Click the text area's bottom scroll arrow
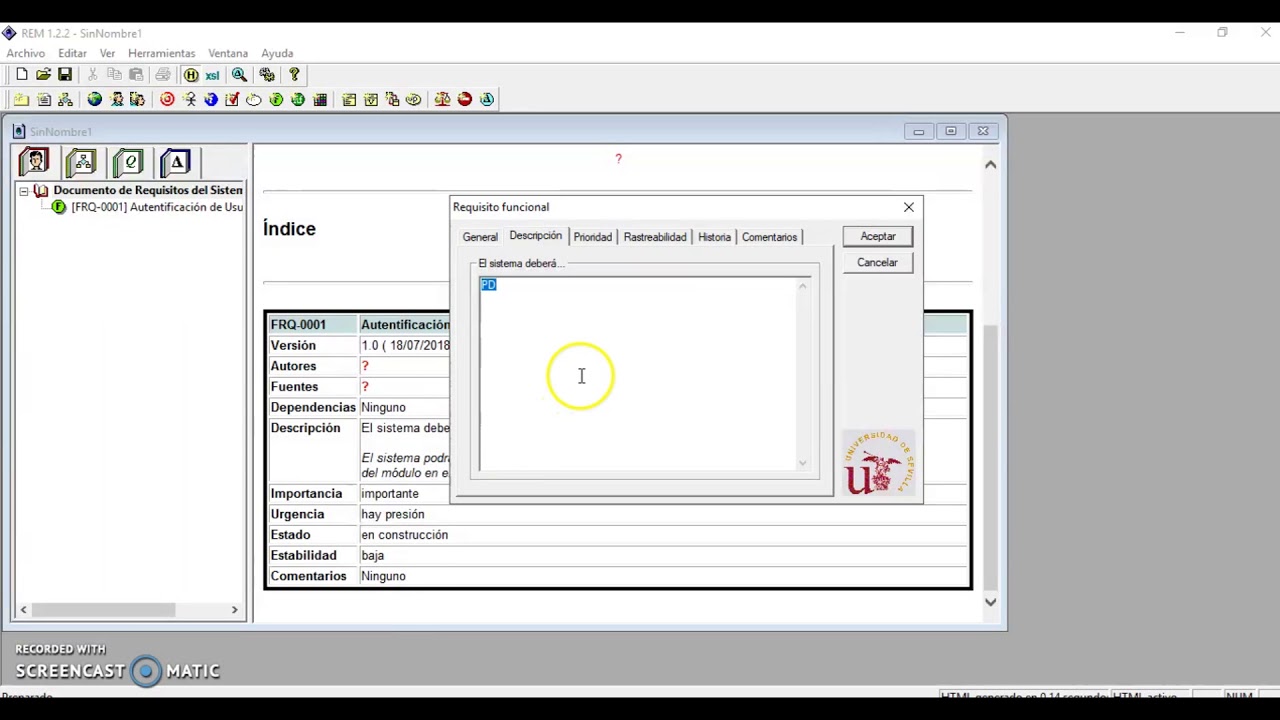Image resolution: width=1280 pixels, height=720 pixels. pos(802,462)
